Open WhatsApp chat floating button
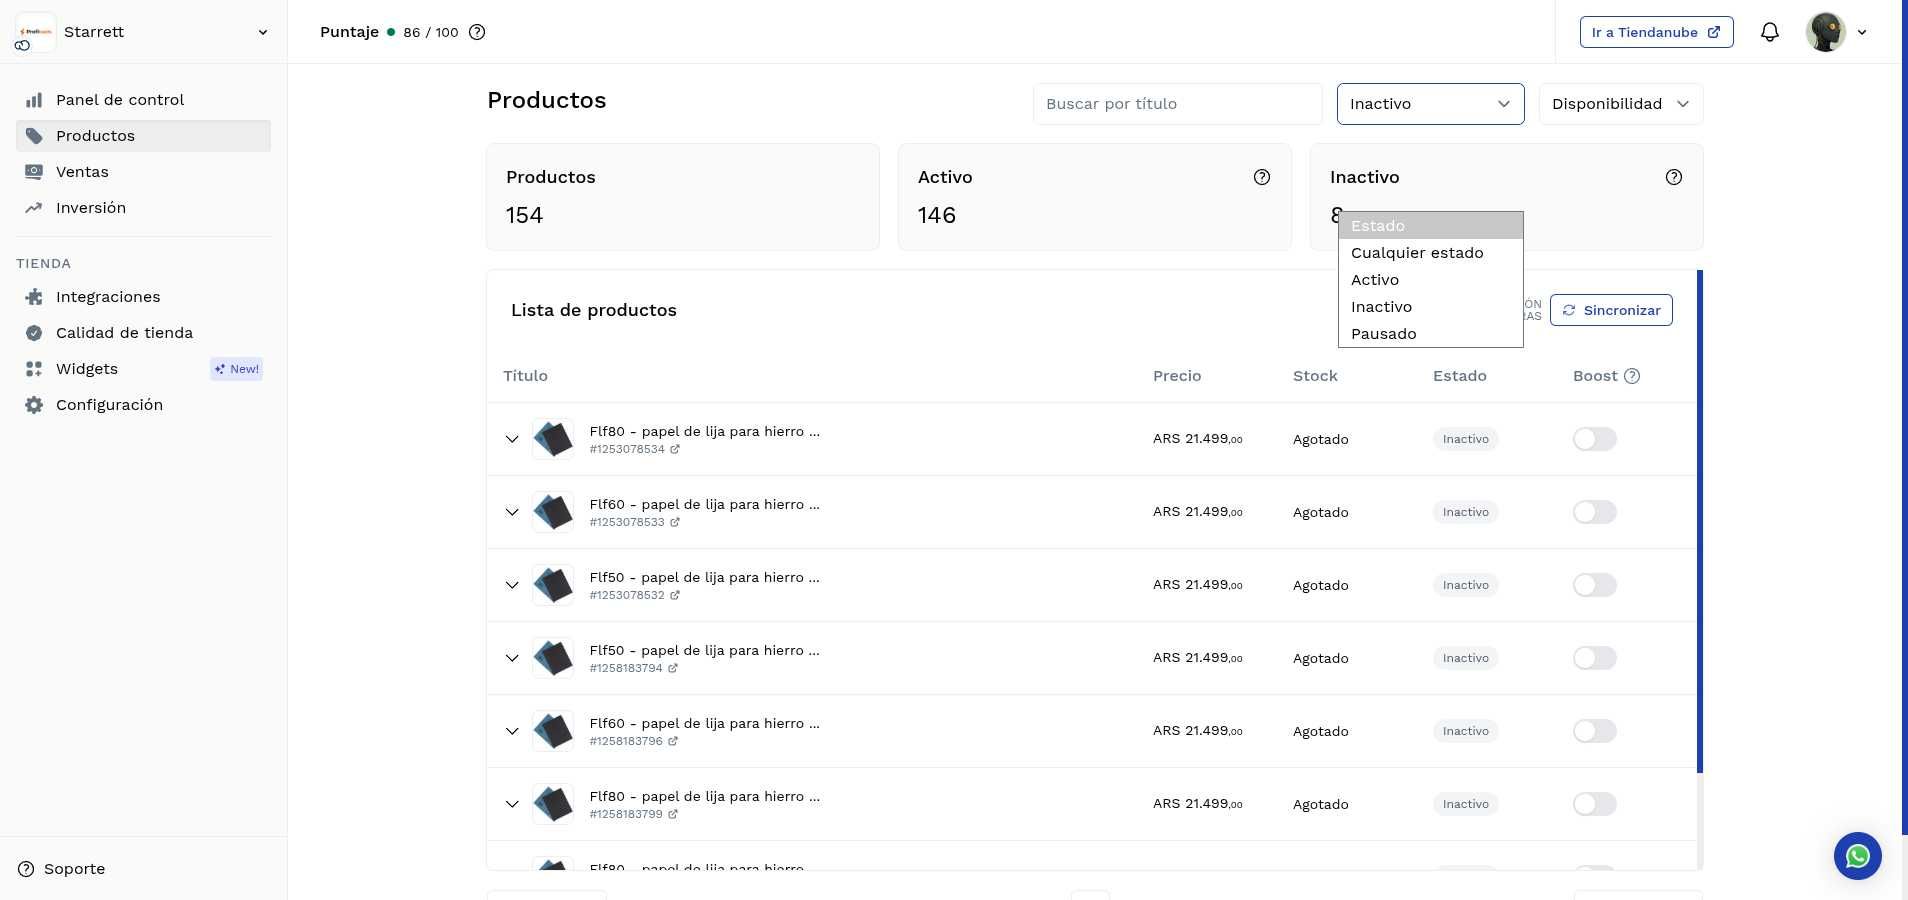The width and height of the screenshot is (1908, 900). [1857, 856]
